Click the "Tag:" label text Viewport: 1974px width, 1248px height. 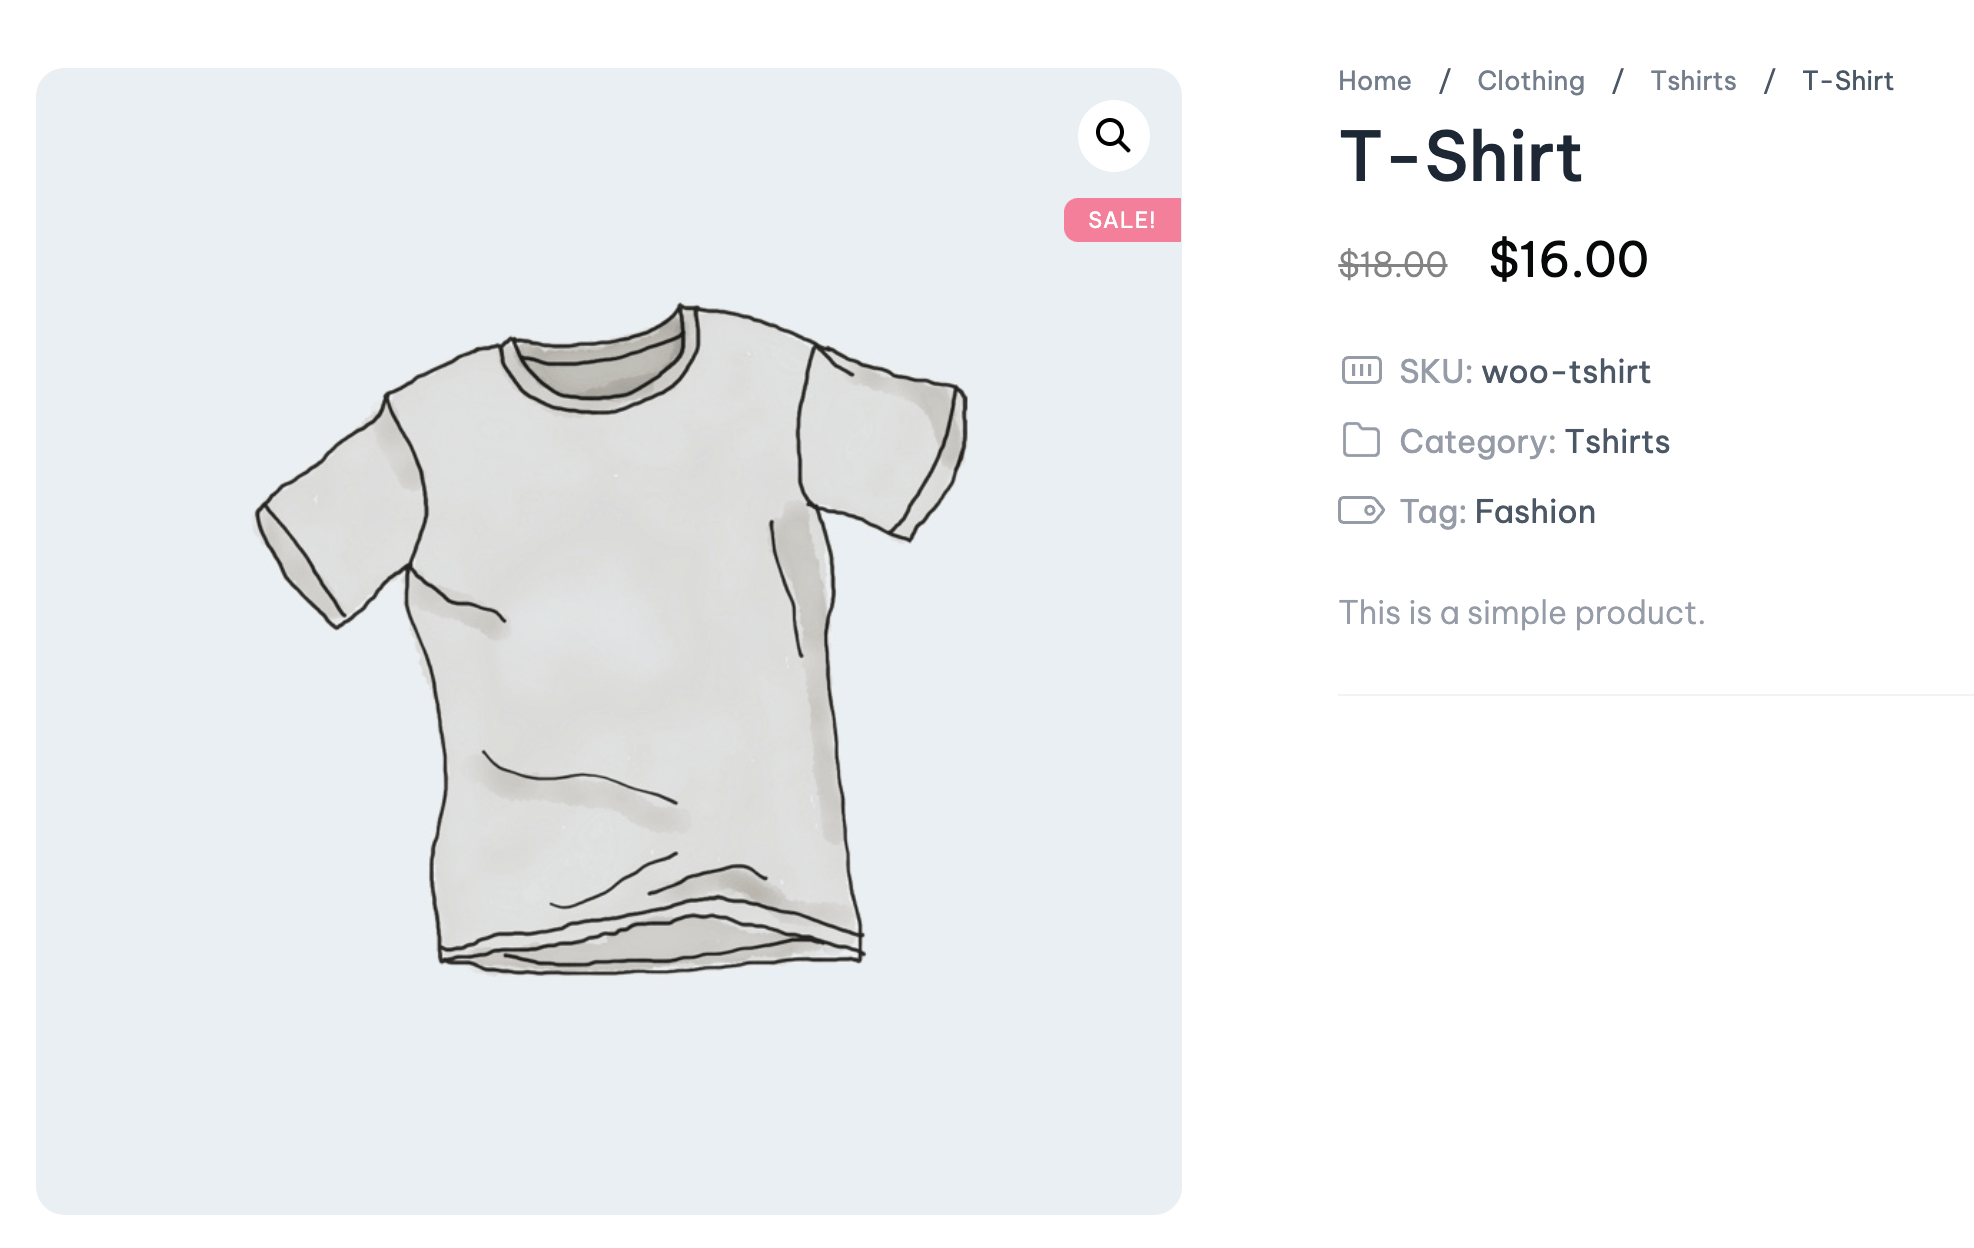1433,512
